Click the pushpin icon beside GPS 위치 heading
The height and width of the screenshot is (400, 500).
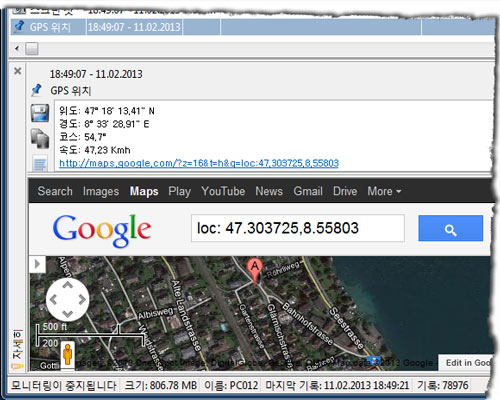(36, 90)
